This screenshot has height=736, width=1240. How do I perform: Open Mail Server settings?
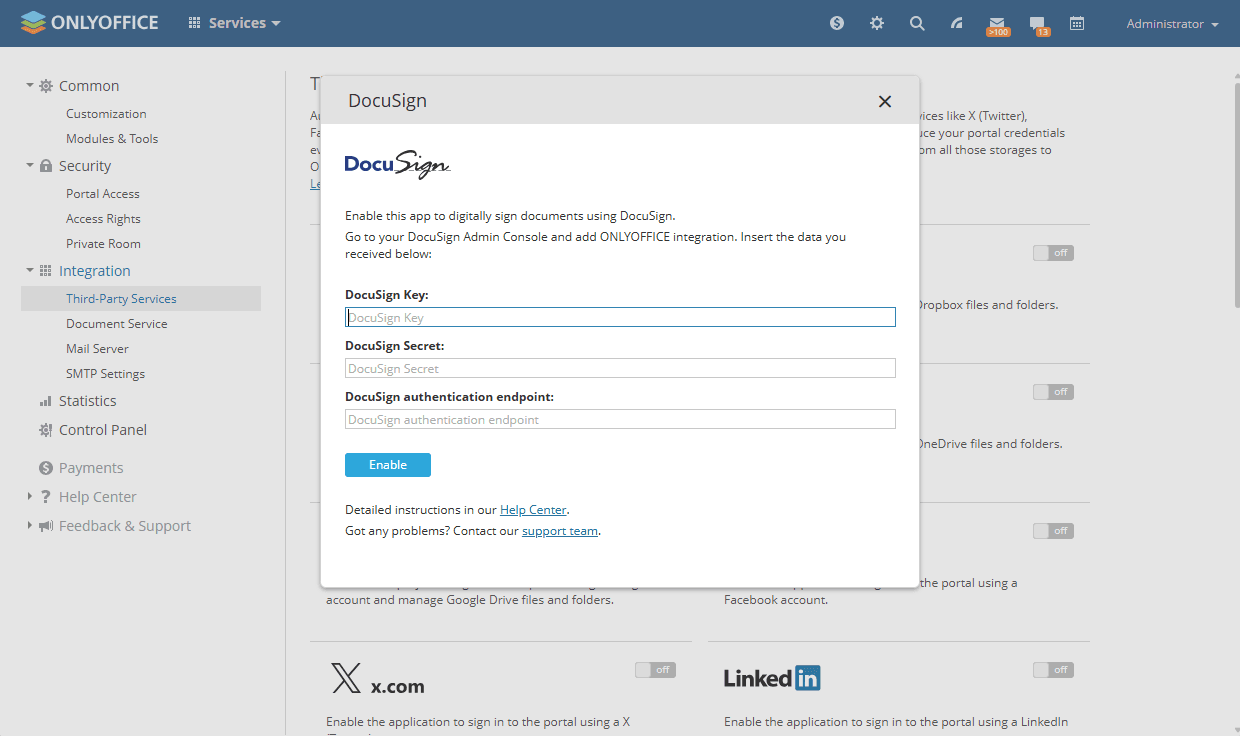(x=97, y=349)
